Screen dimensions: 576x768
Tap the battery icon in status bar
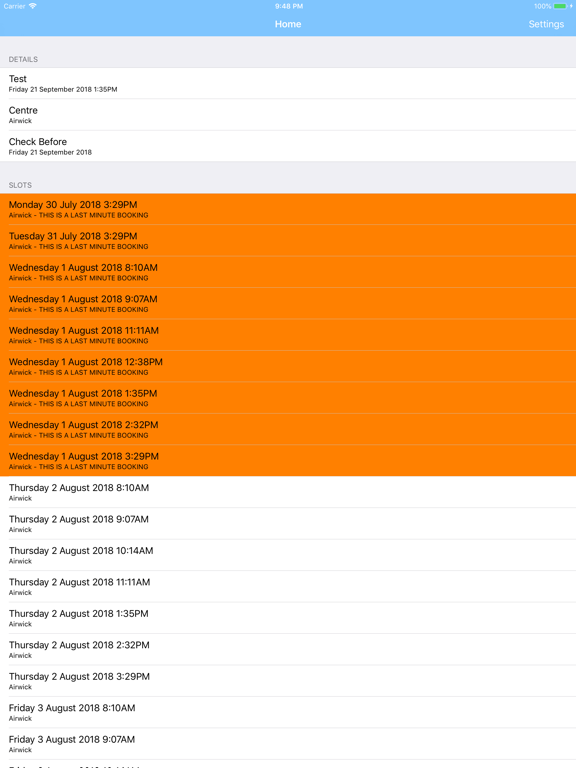pos(560,6)
